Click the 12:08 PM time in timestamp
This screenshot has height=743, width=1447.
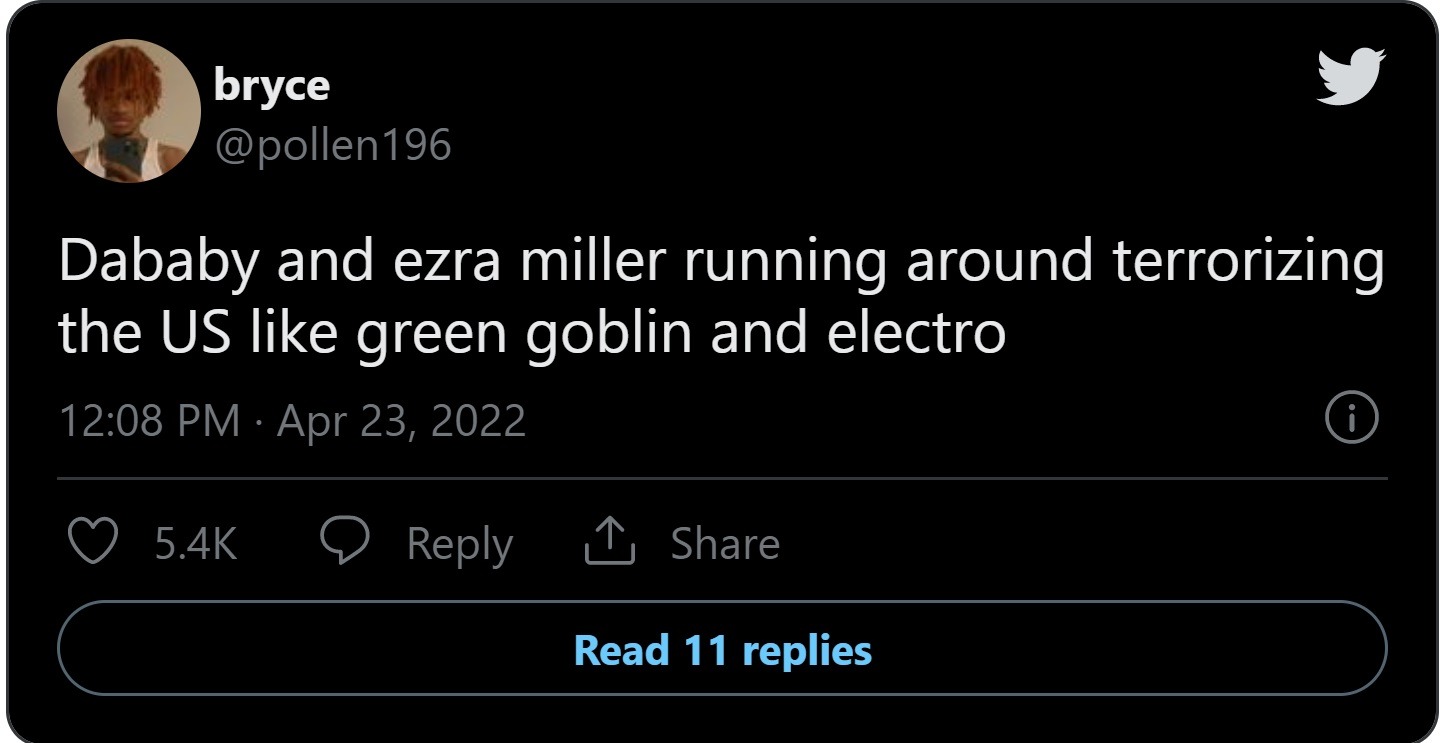click(149, 421)
